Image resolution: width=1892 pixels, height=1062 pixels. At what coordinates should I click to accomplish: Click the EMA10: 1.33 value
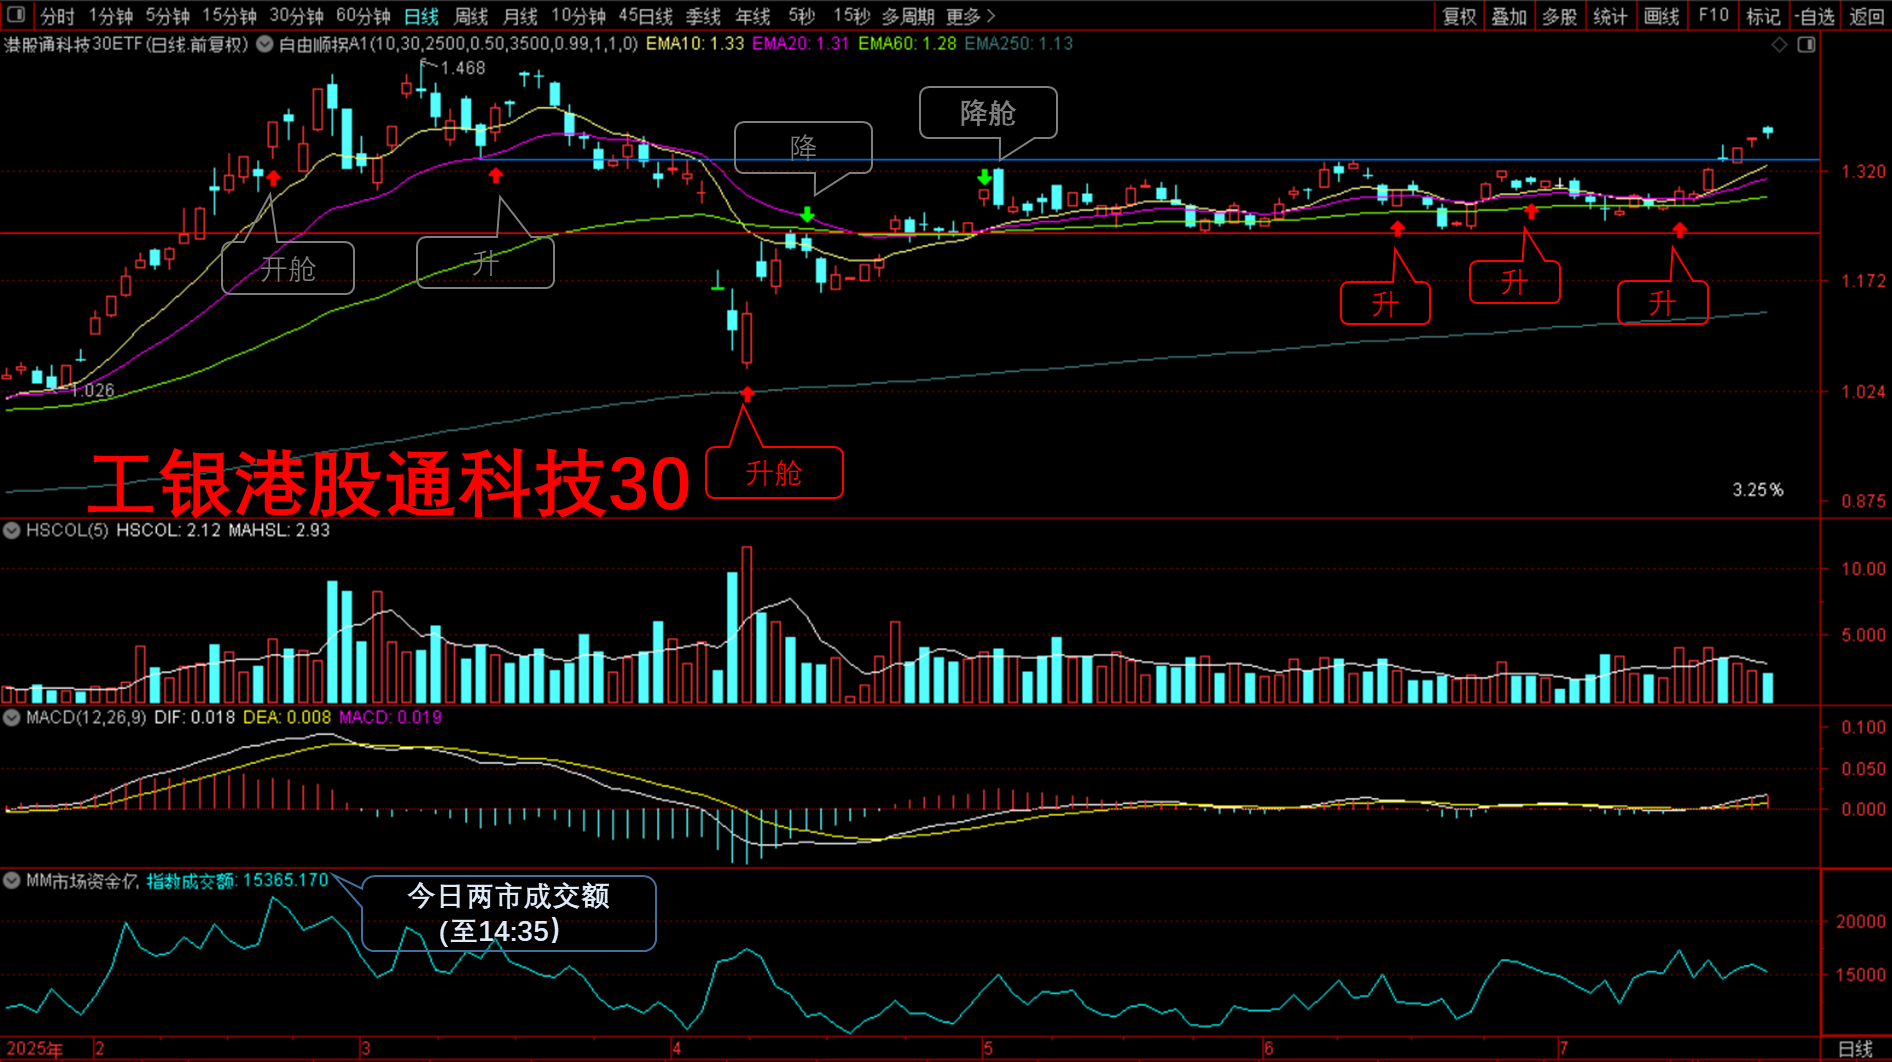tap(695, 44)
